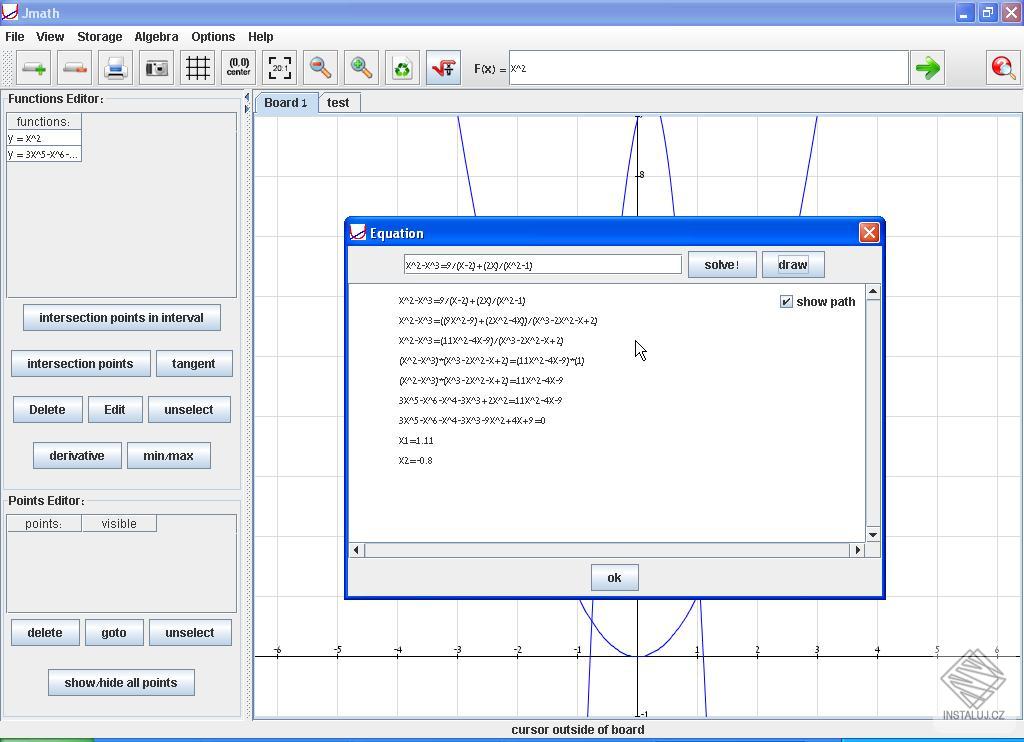Viewport: 1024px width, 742px height.
Task: Open the Algebra menu
Action: point(156,36)
